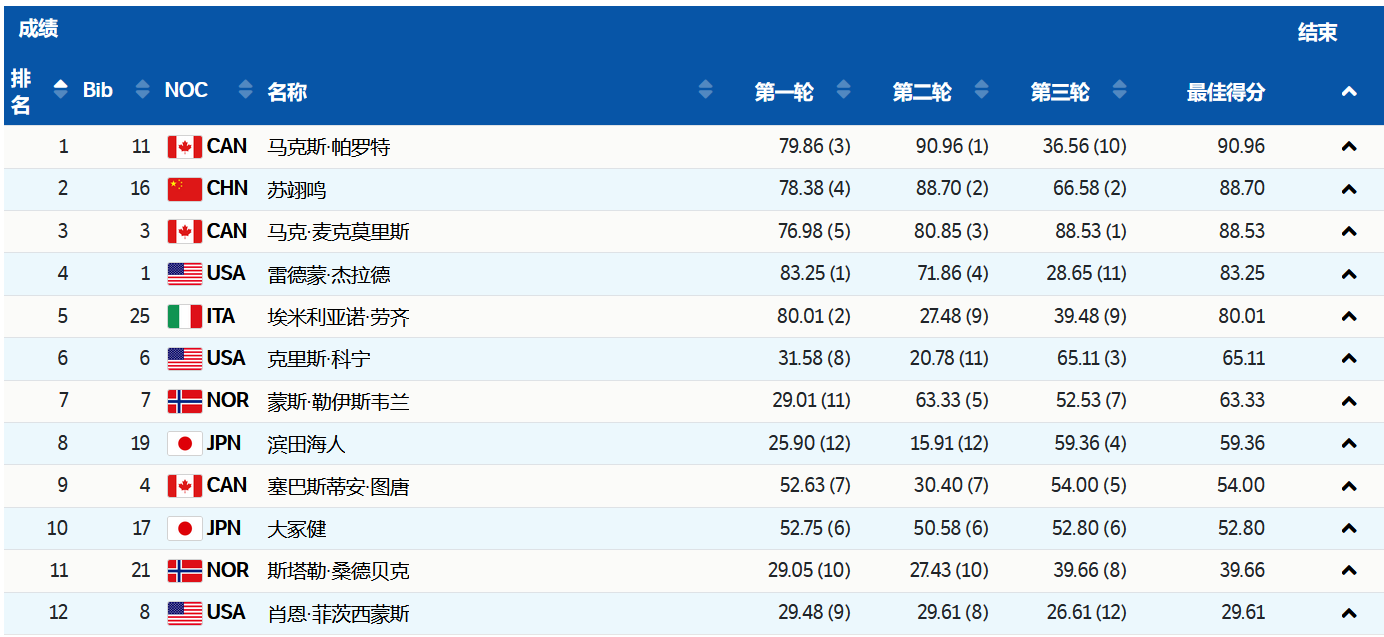This screenshot has width=1384, height=637.
Task: Collapse all rows with header chevron
Action: [1349, 91]
